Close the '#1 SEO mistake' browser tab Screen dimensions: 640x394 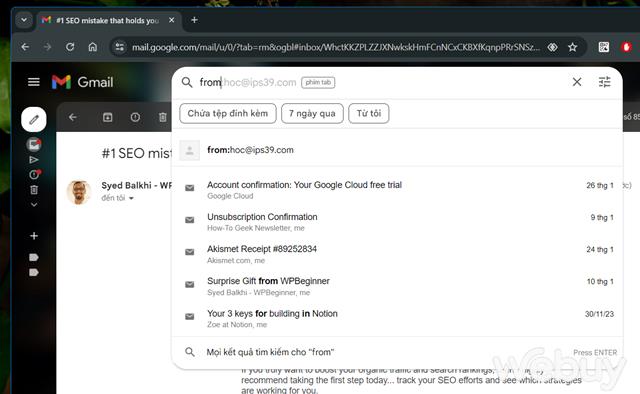[x=172, y=20]
